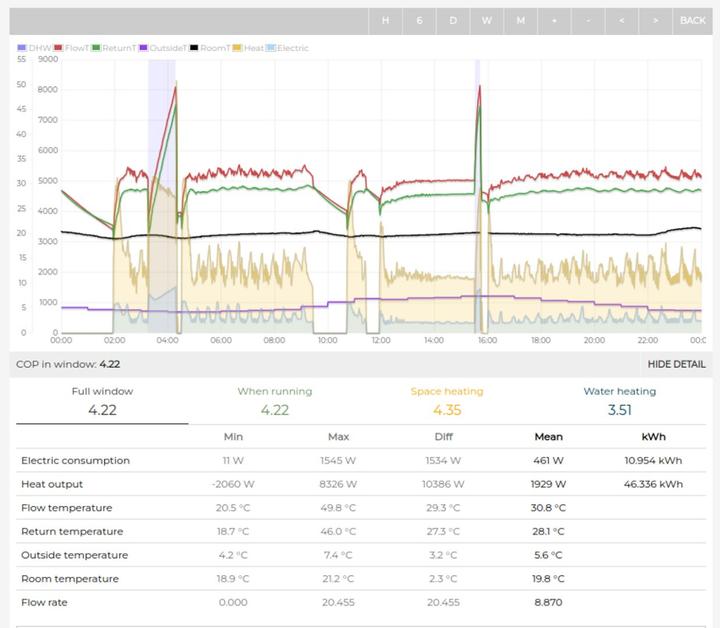Viewport: 720px width, 628px height.
Task: Switch to the D day view
Action: click(x=453, y=20)
